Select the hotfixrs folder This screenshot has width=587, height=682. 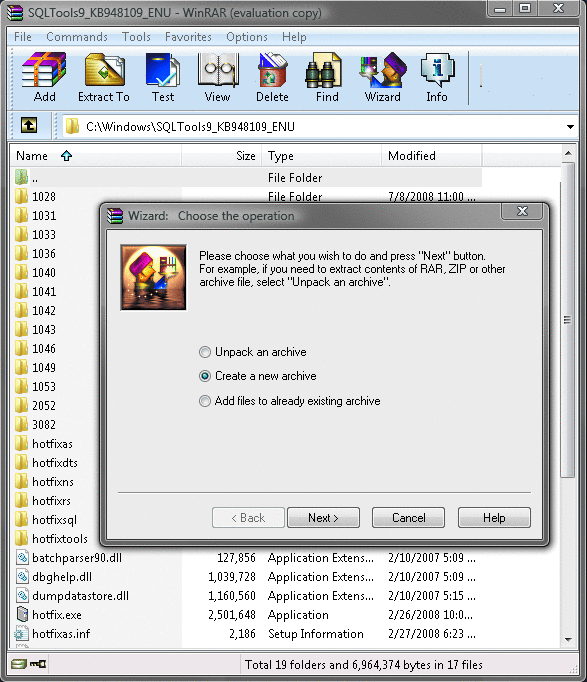tap(43, 501)
